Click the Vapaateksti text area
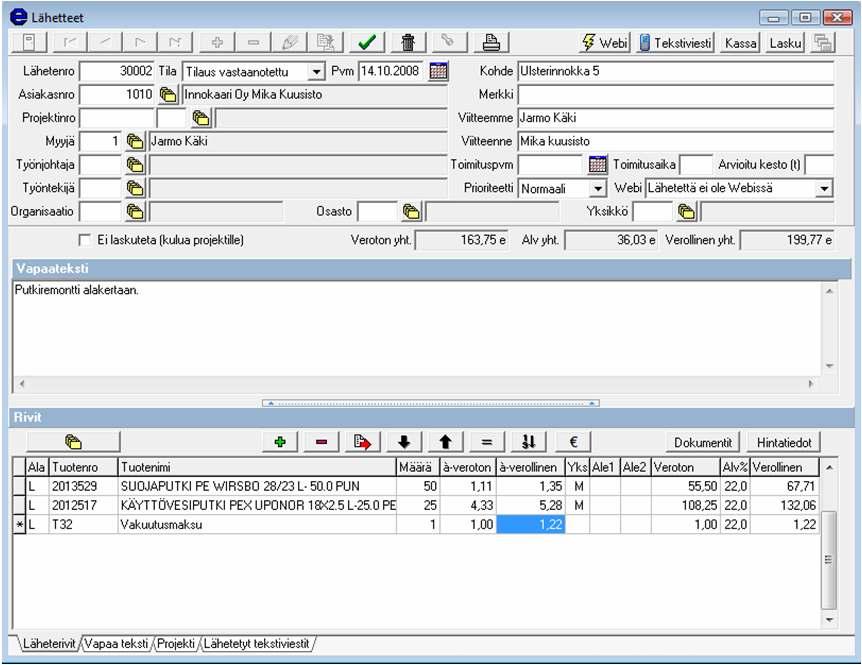The width and height of the screenshot is (862, 665). (x=418, y=329)
